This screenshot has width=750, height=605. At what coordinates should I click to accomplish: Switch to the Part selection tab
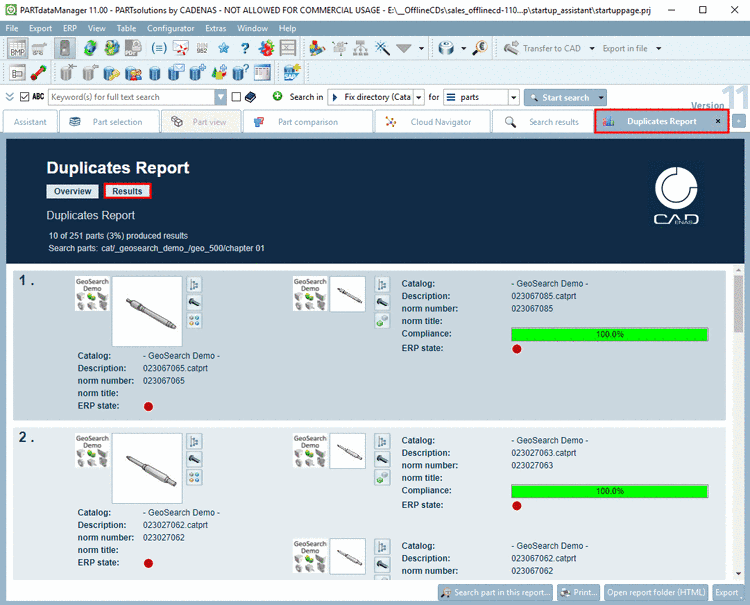[x=109, y=122]
